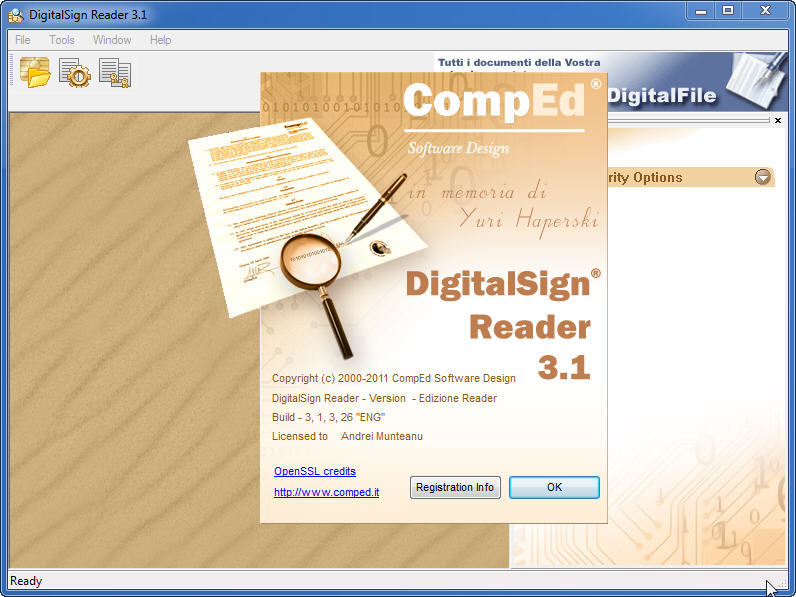Viewport: 796px width, 597px height.
Task: Minimize the DigitalSign Reader window
Action: (701, 11)
